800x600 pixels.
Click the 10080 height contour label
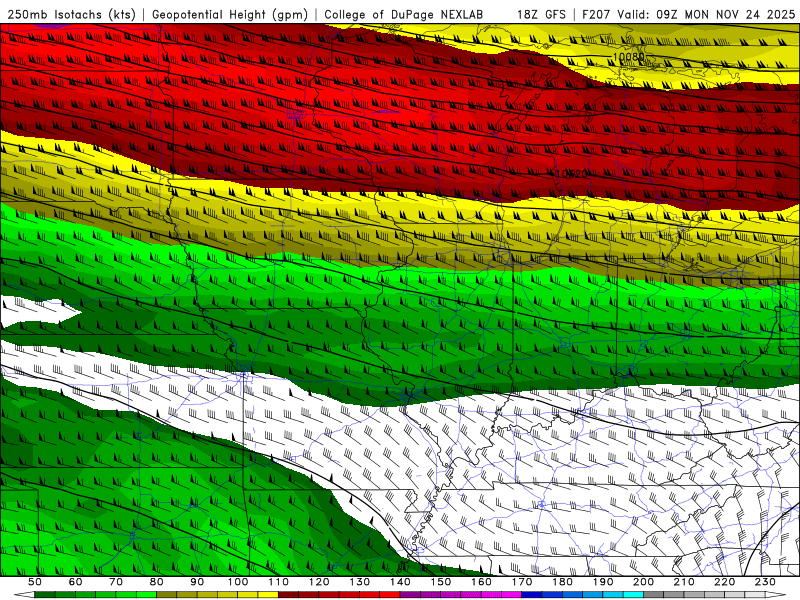click(628, 57)
